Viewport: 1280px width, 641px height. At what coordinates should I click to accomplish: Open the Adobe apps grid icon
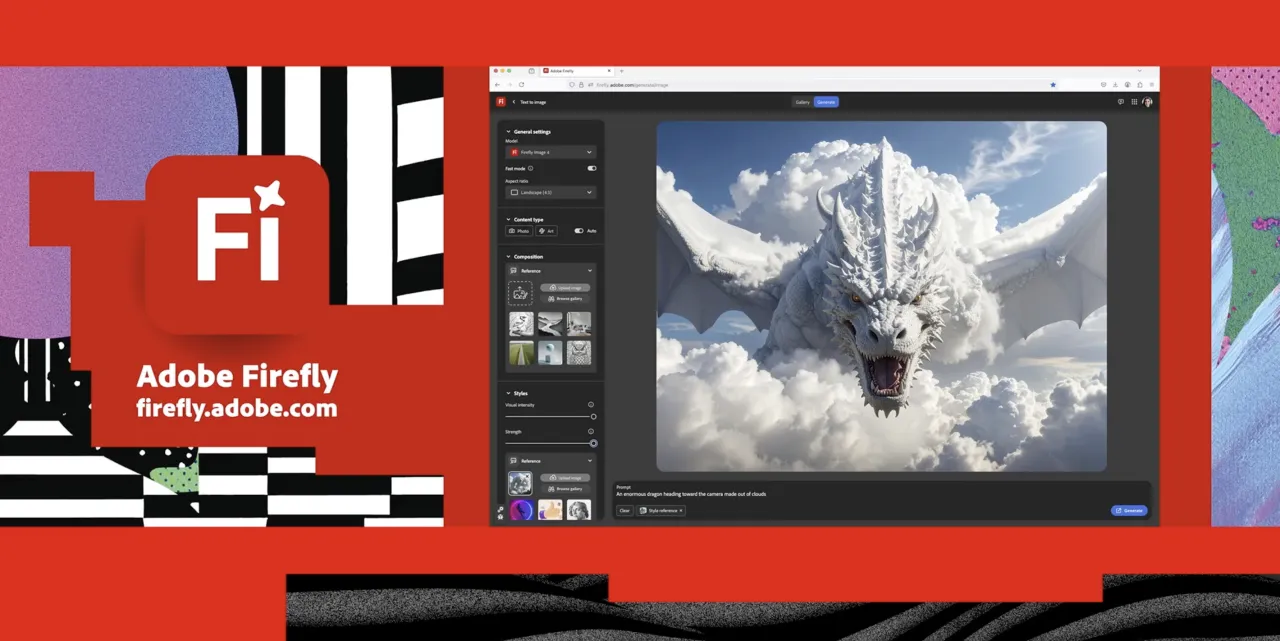[1134, 102]
